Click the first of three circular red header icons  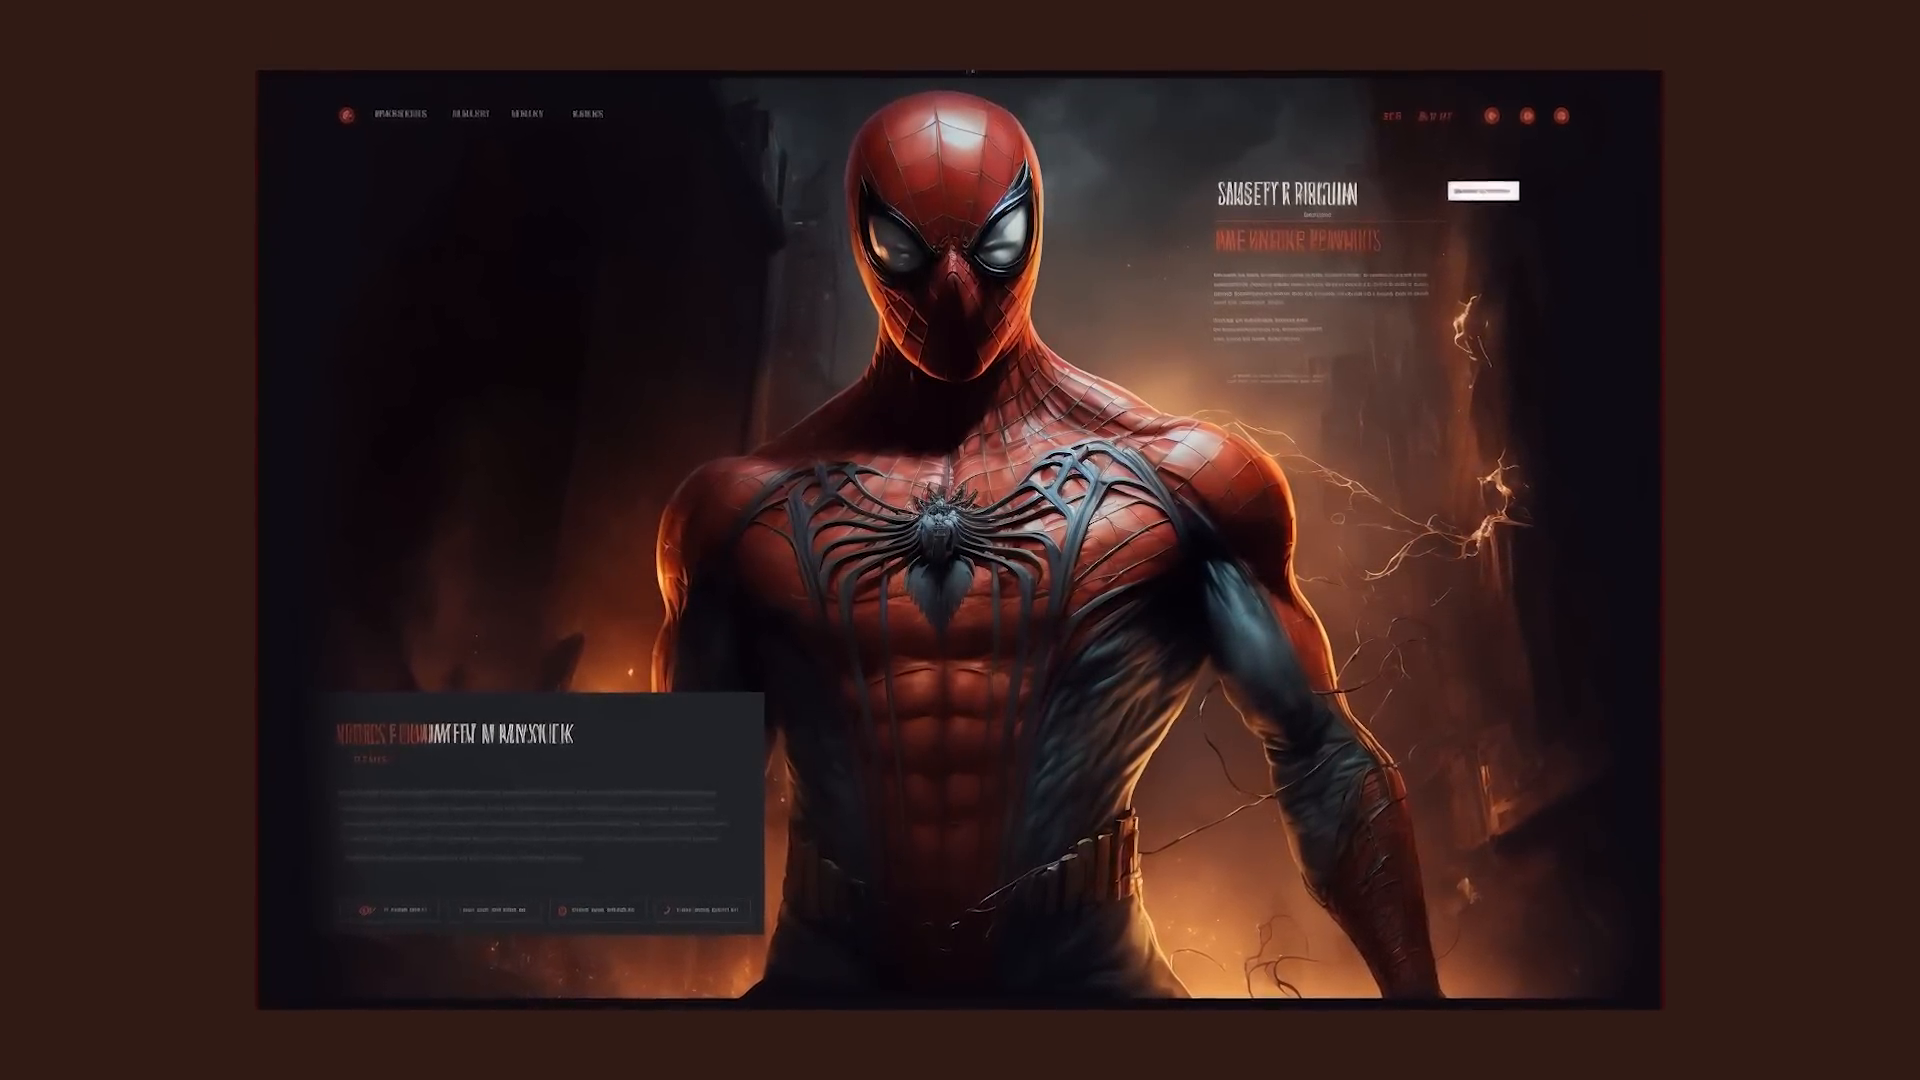click(x=1491, y=116)
